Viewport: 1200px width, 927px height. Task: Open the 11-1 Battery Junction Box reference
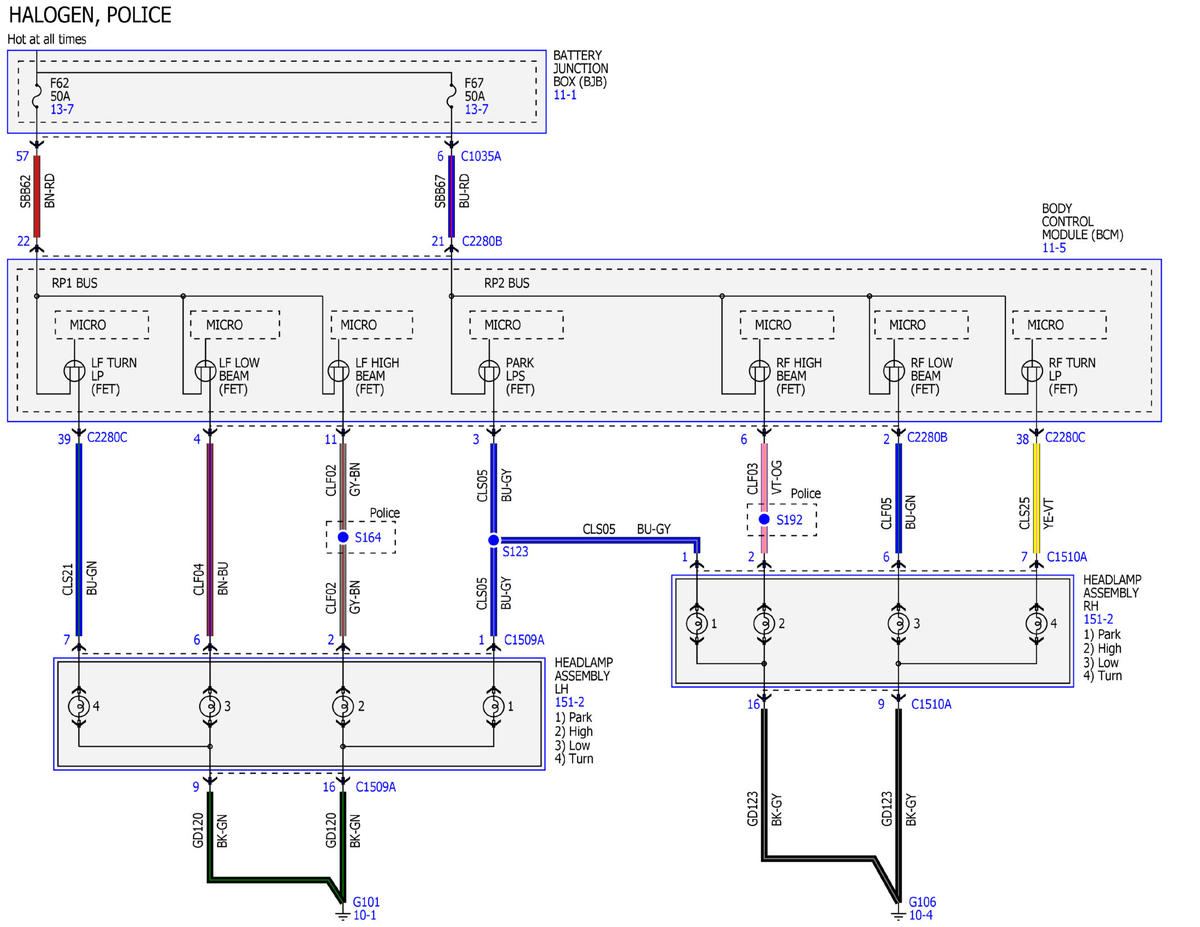(564, 95)
